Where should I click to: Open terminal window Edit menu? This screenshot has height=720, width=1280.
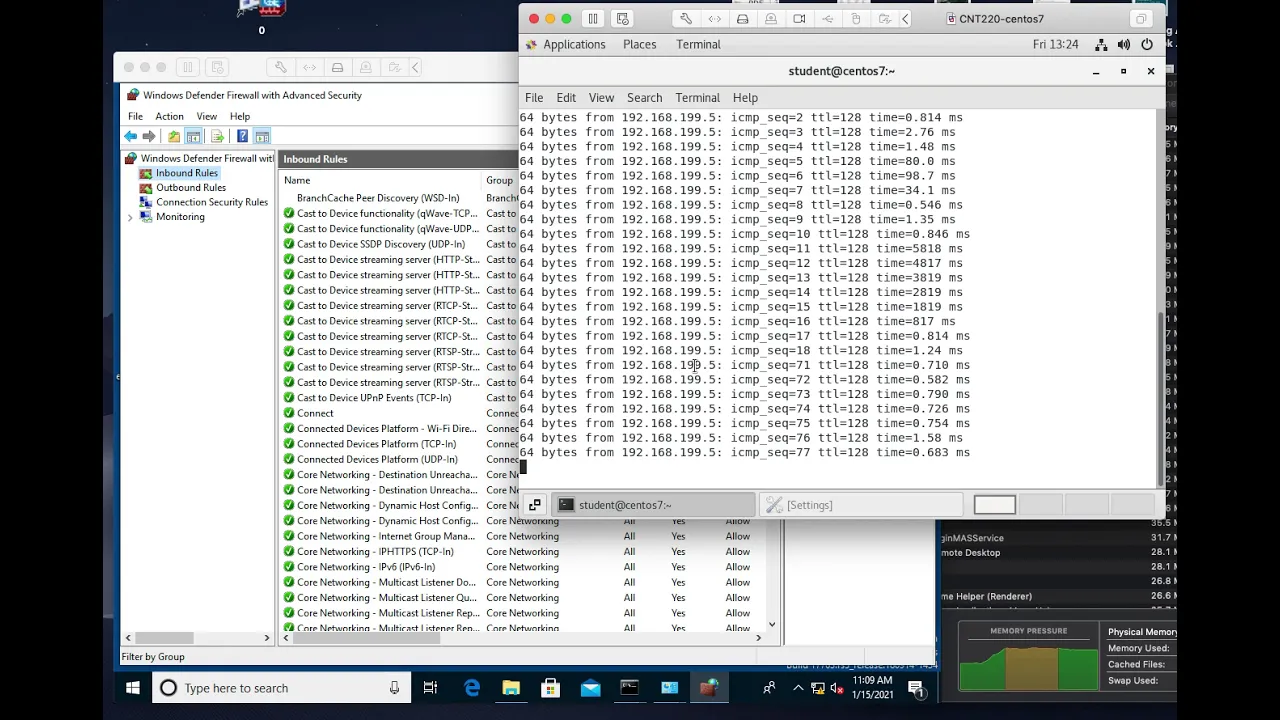coord(566,97)
